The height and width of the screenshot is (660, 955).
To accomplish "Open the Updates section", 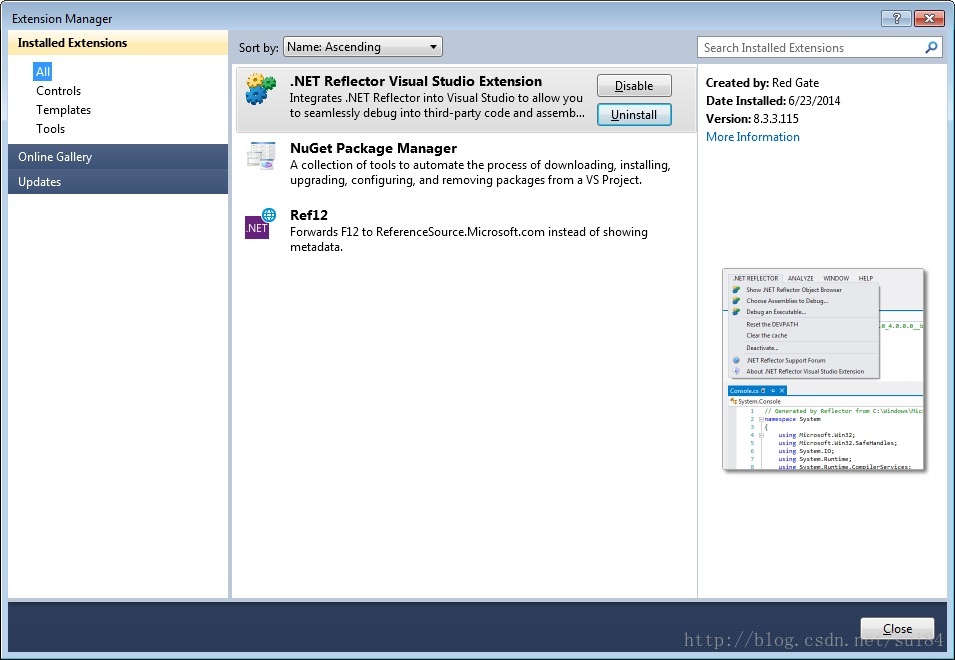I will click(x=118, y=181).
